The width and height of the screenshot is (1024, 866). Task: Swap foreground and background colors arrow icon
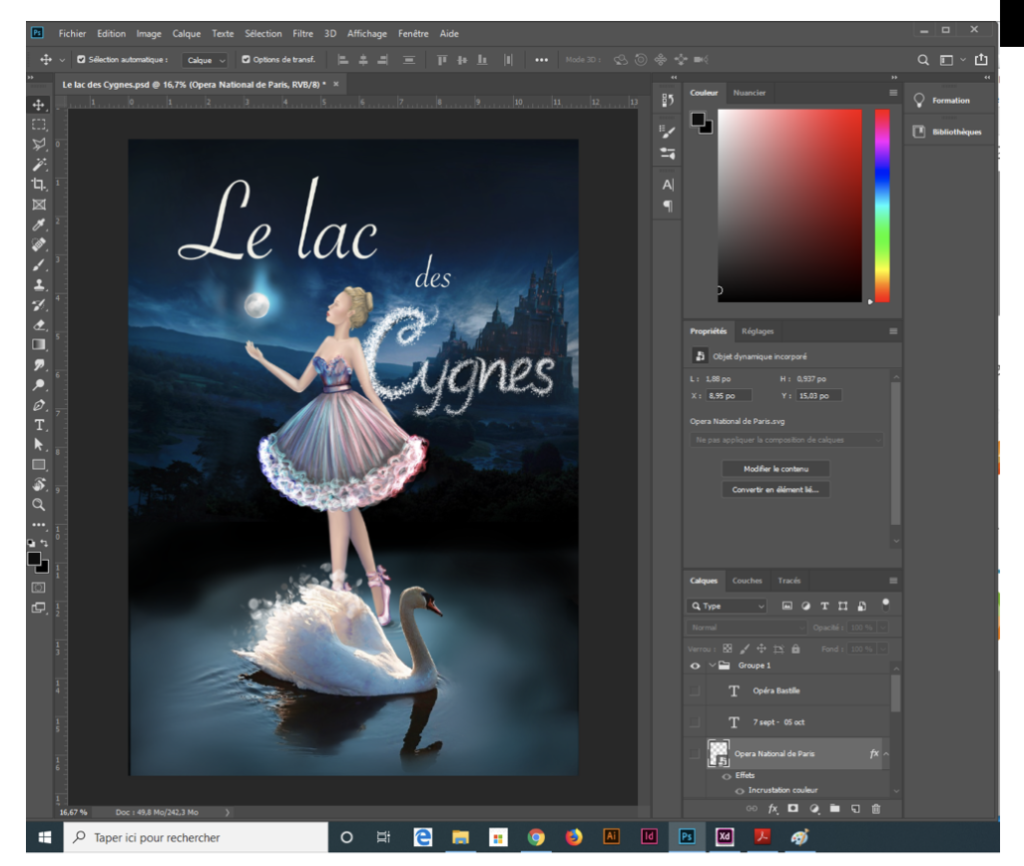click(44, 543)
